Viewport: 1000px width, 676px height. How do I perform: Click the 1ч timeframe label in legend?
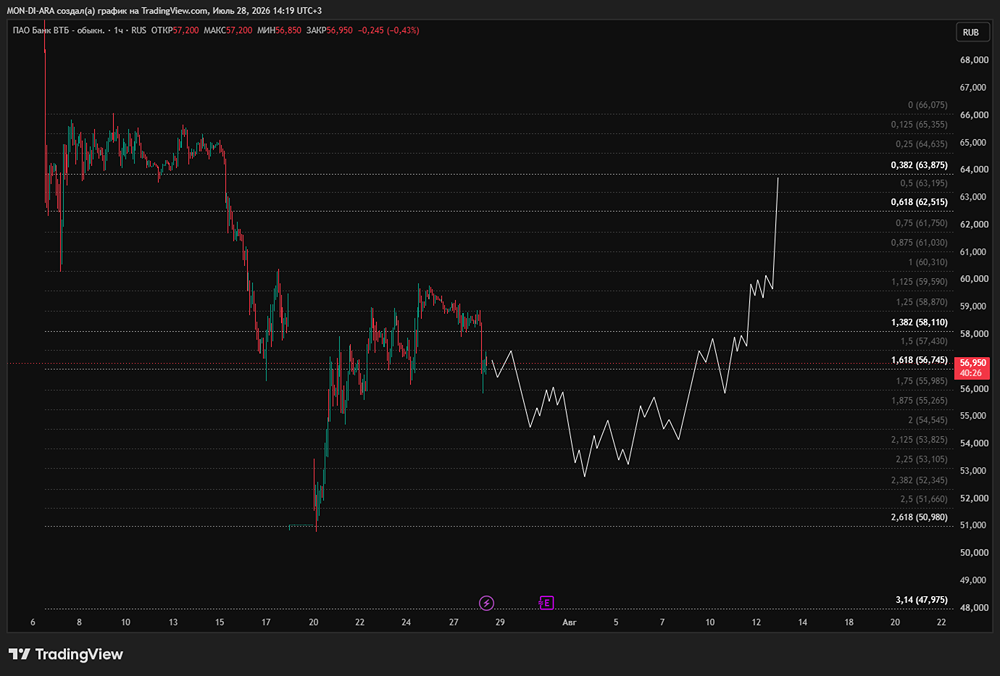coord(119,31)
